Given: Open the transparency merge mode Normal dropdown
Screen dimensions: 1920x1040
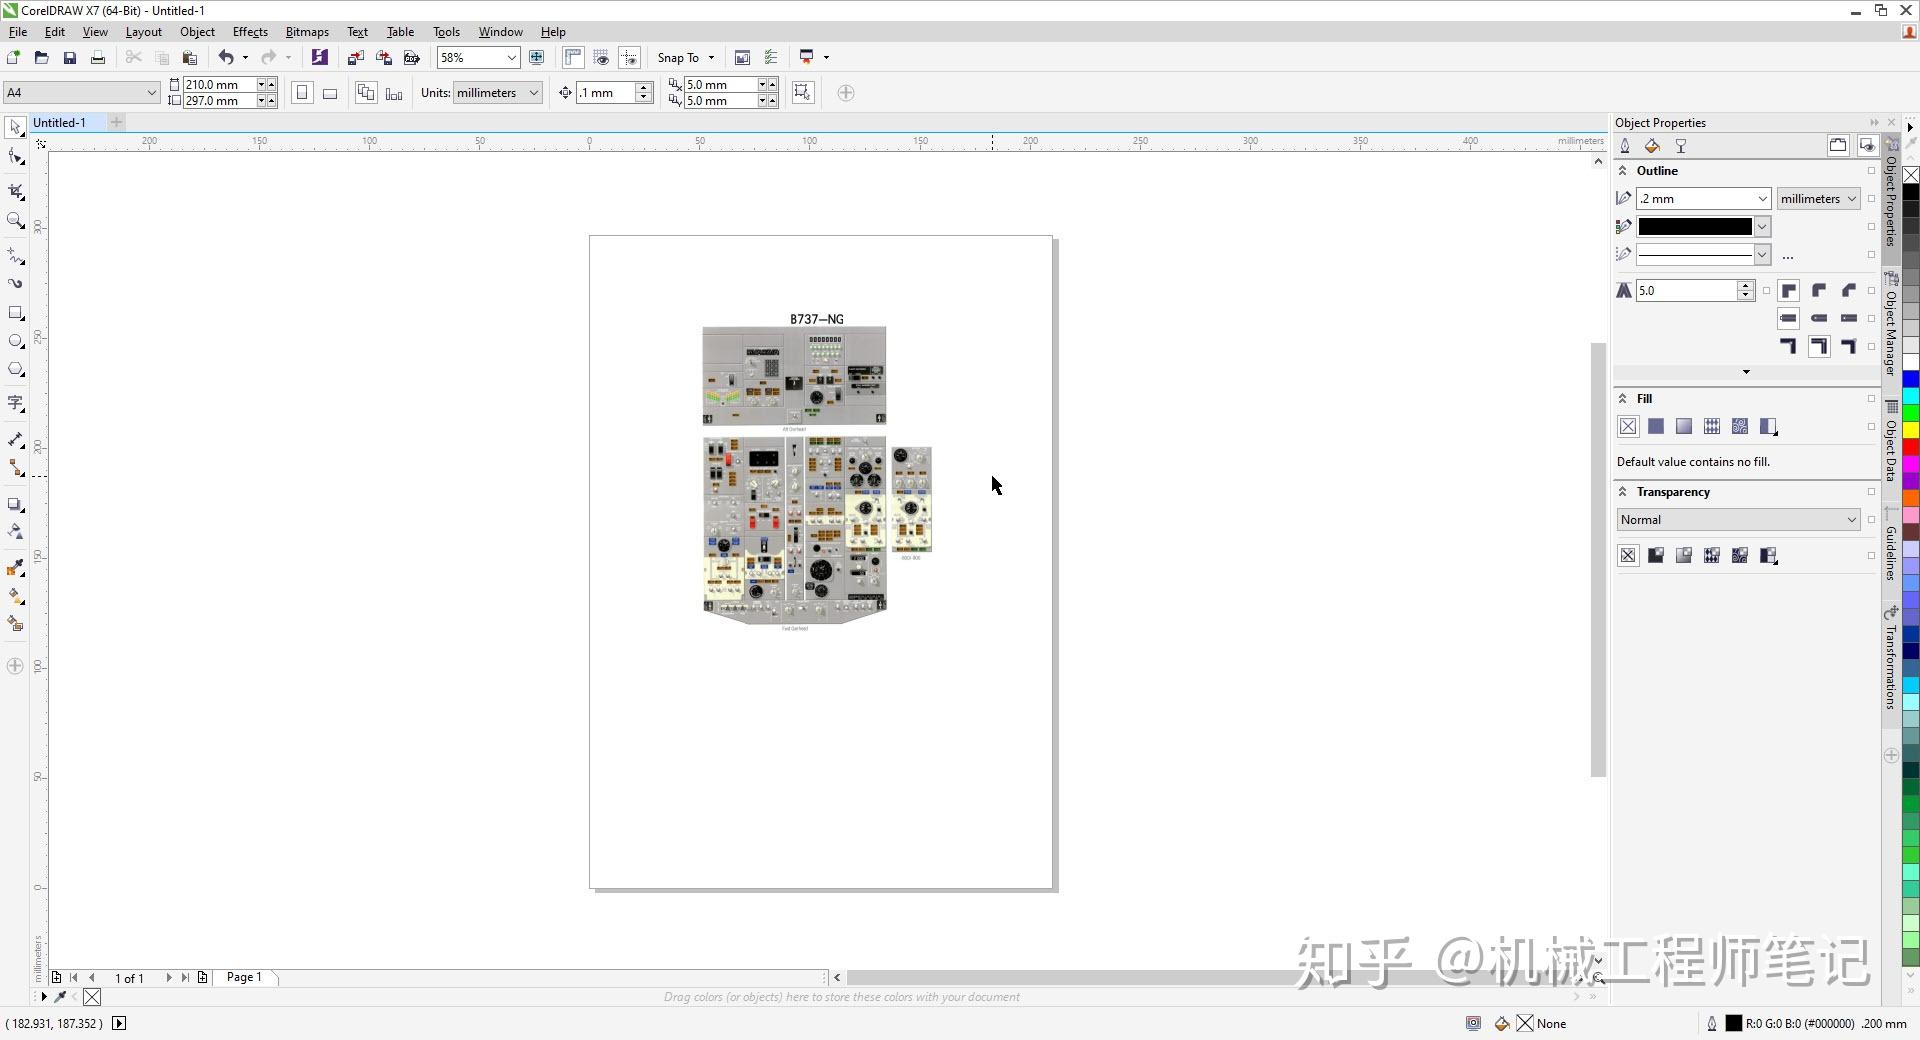Looking at the screenshot, I should [1851, 520].
